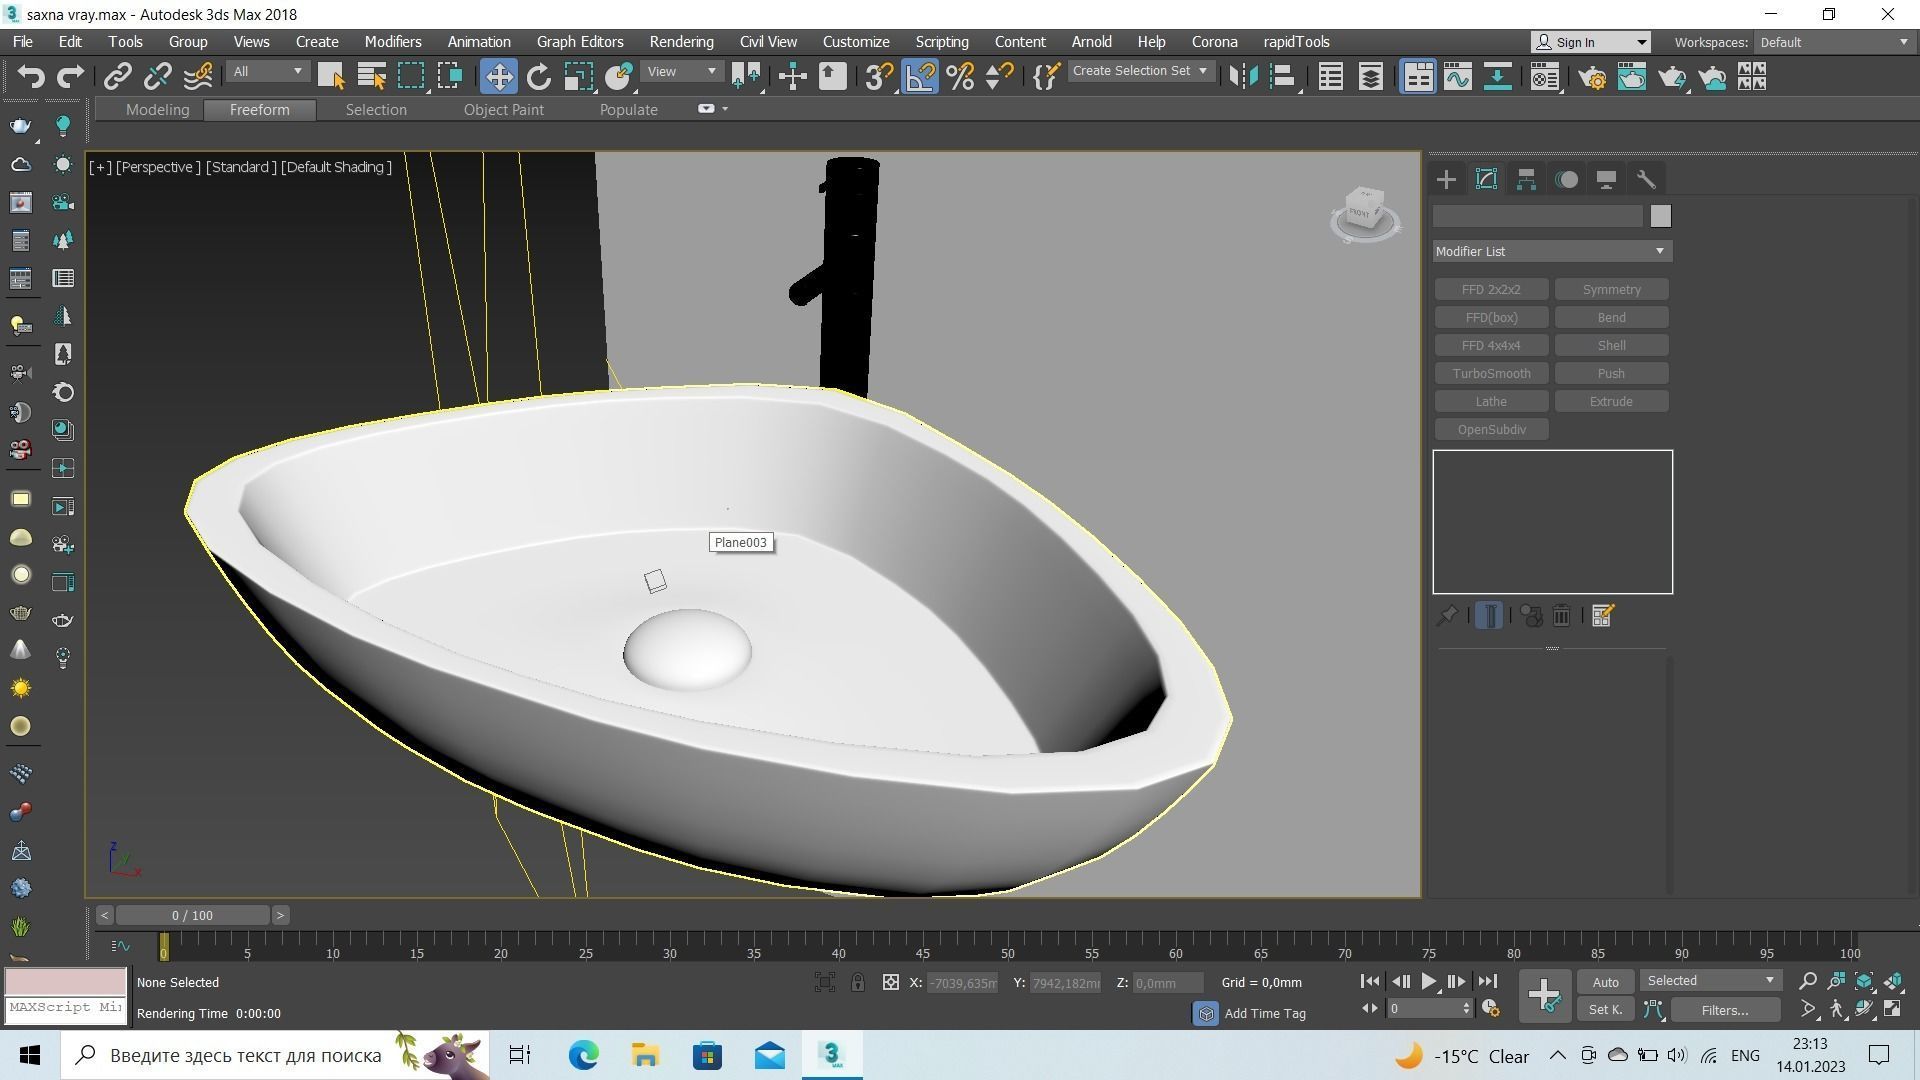Toggle Spinner Snap

click(999, 76)
